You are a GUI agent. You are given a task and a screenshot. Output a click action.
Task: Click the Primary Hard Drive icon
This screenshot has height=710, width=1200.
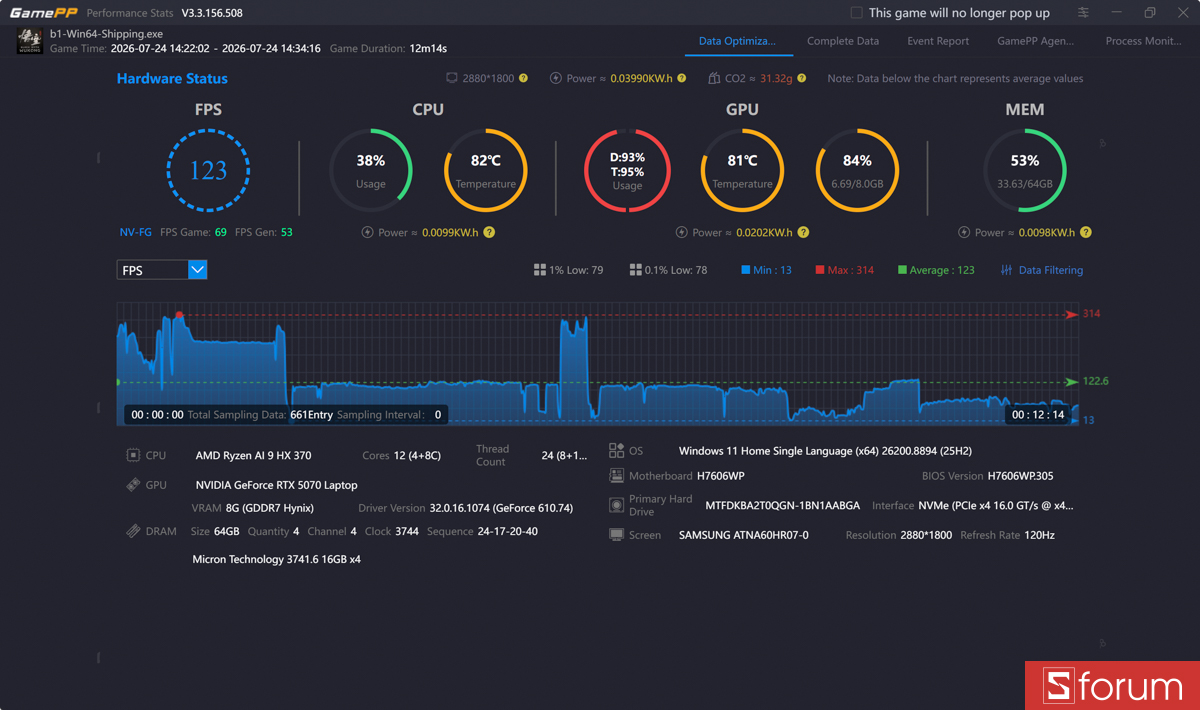pos(616,506)
